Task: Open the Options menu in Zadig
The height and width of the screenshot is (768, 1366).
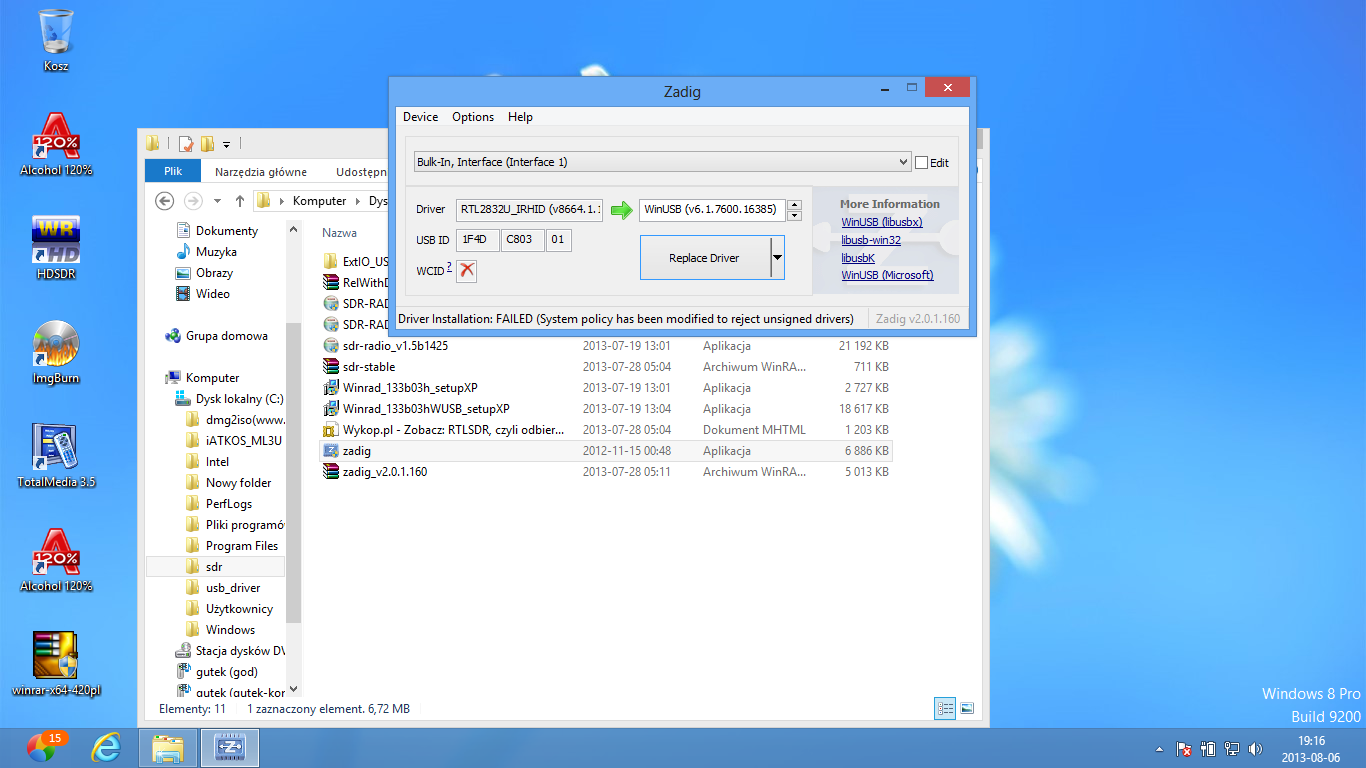Action: click(x=473, y=117)
